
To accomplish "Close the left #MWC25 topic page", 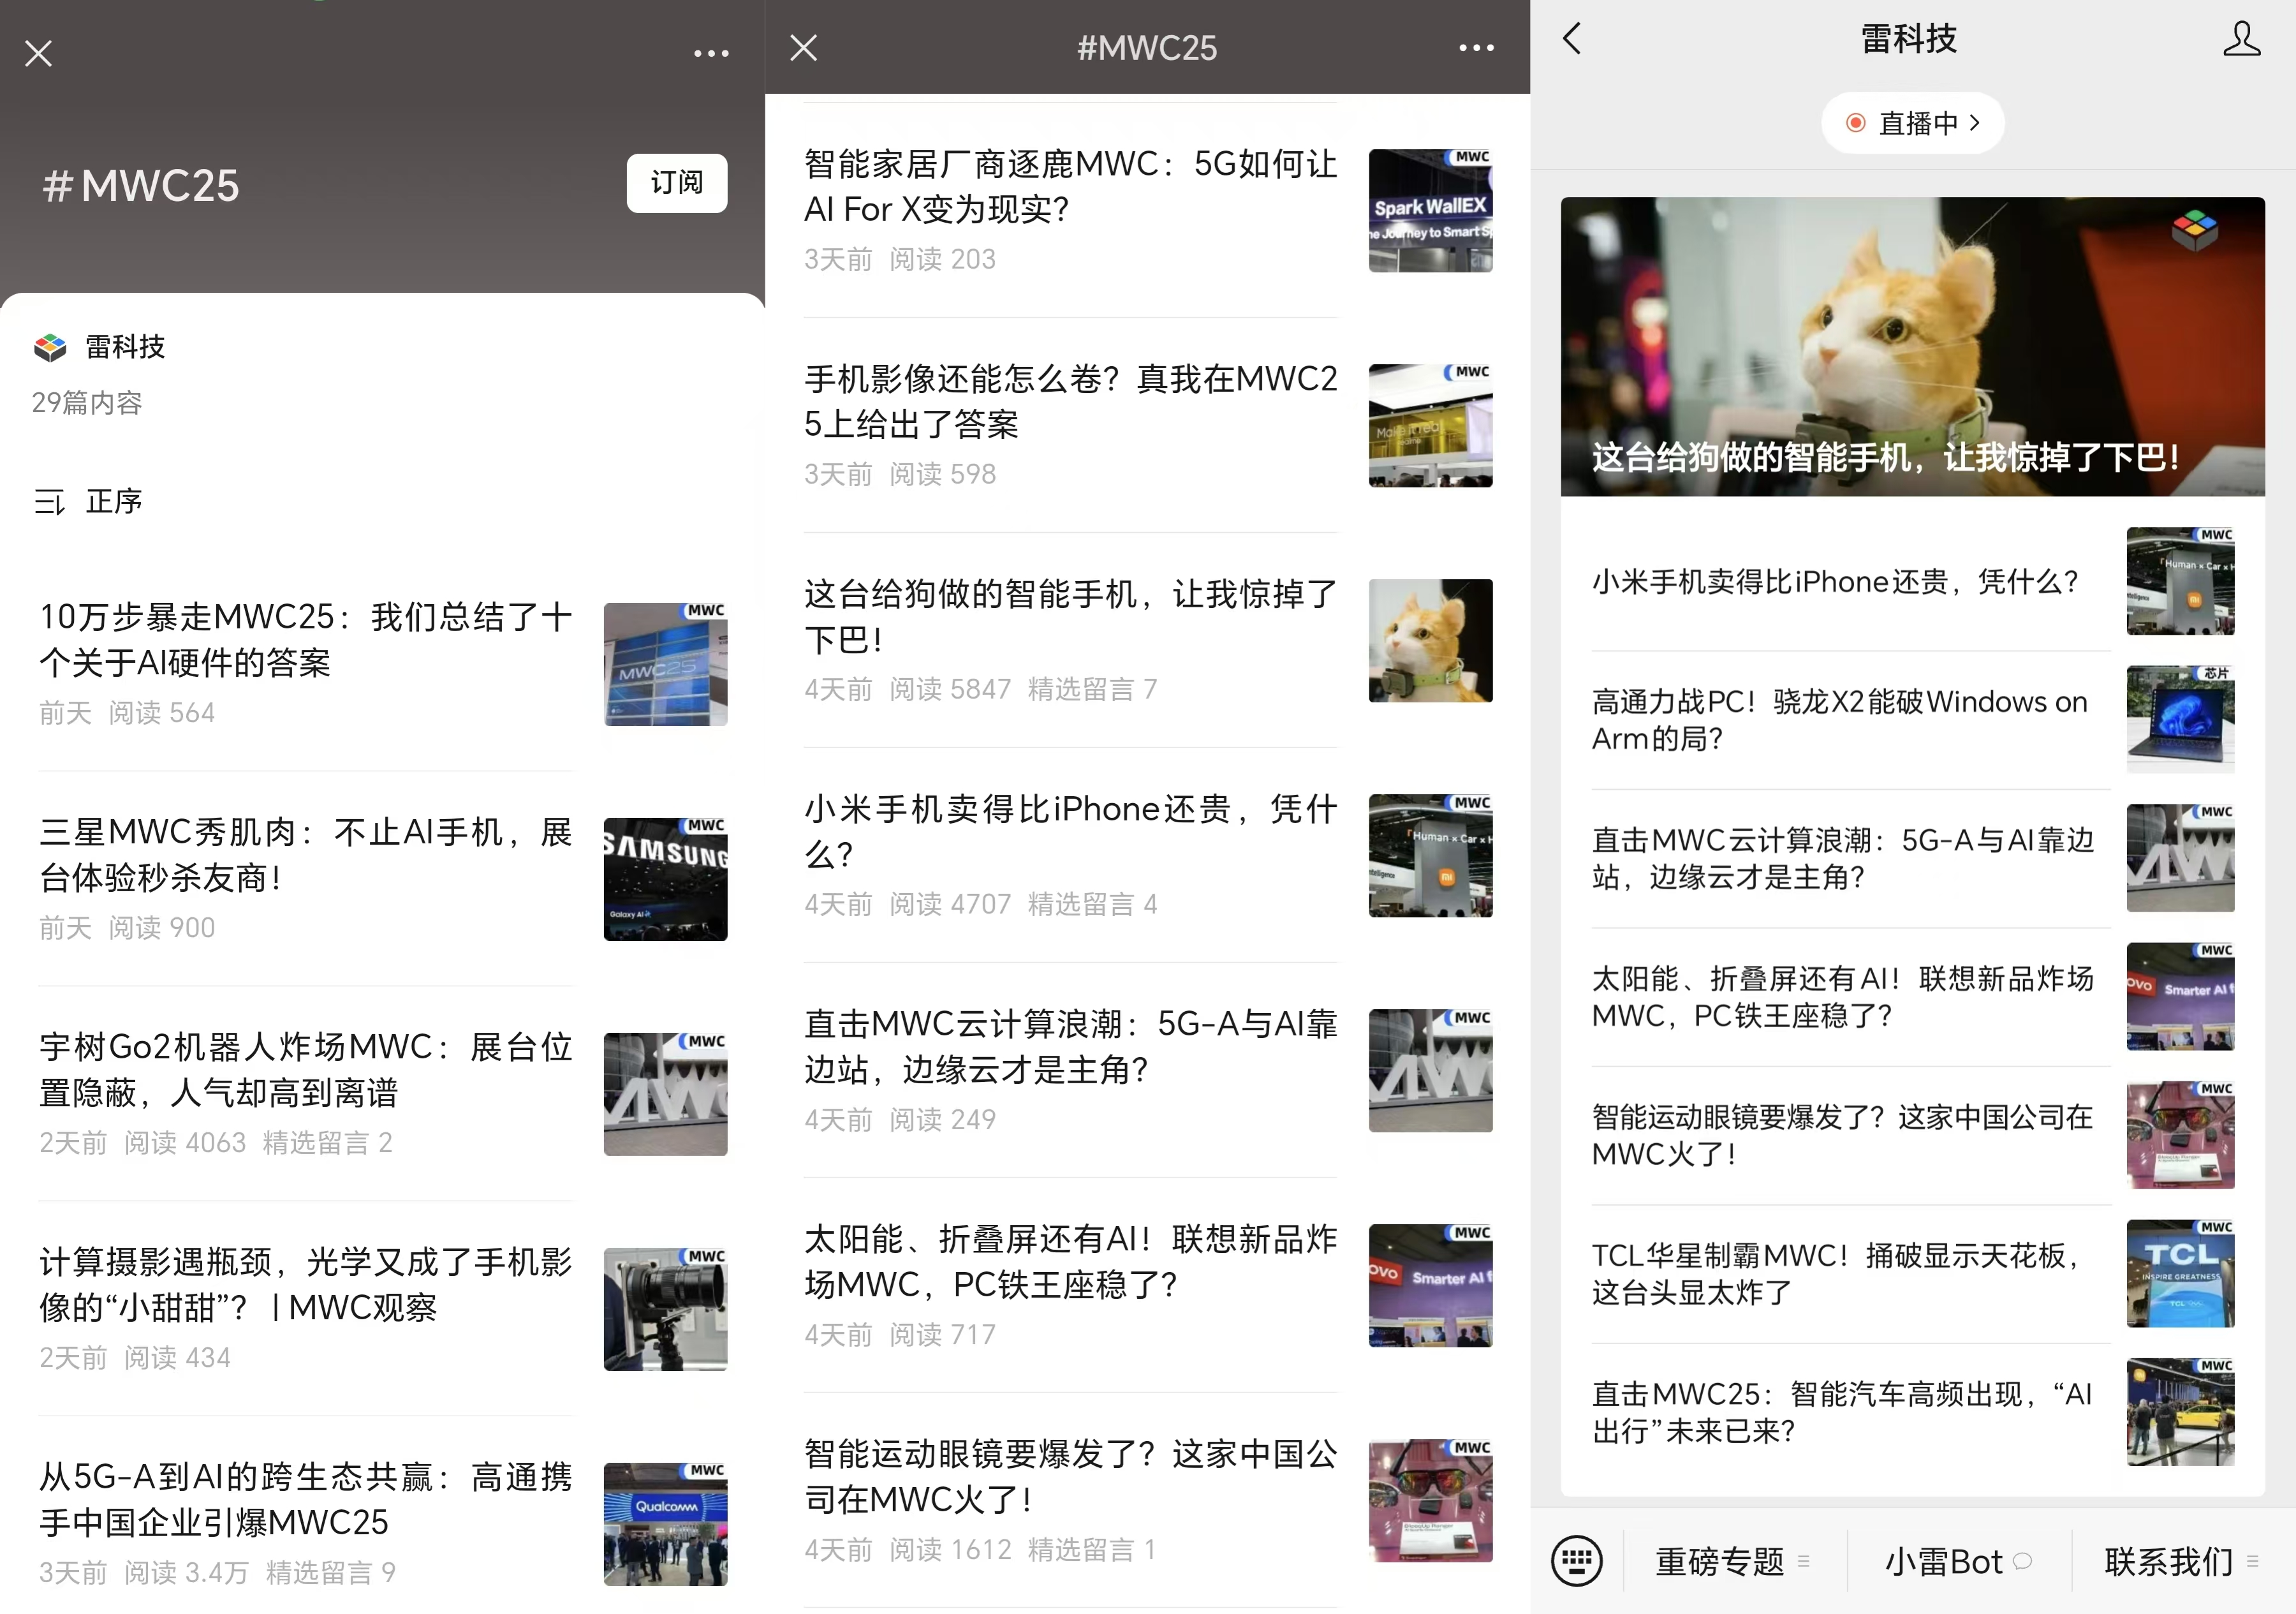I will 38,53.
